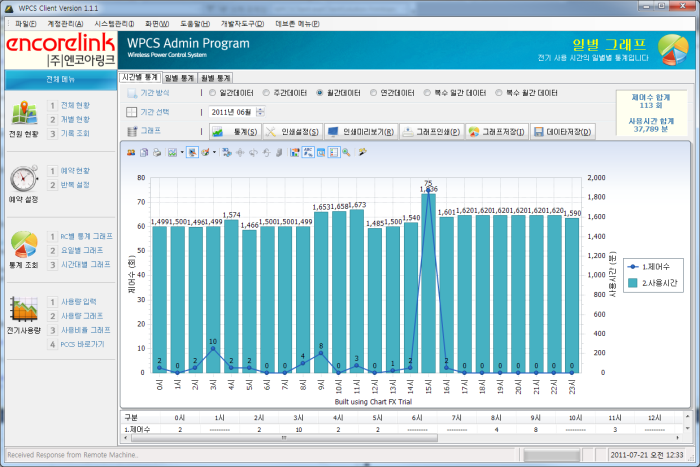Open the 개발자도구(D) menu
The width and height of the screenshot is (700, 467).
[242, 24]
